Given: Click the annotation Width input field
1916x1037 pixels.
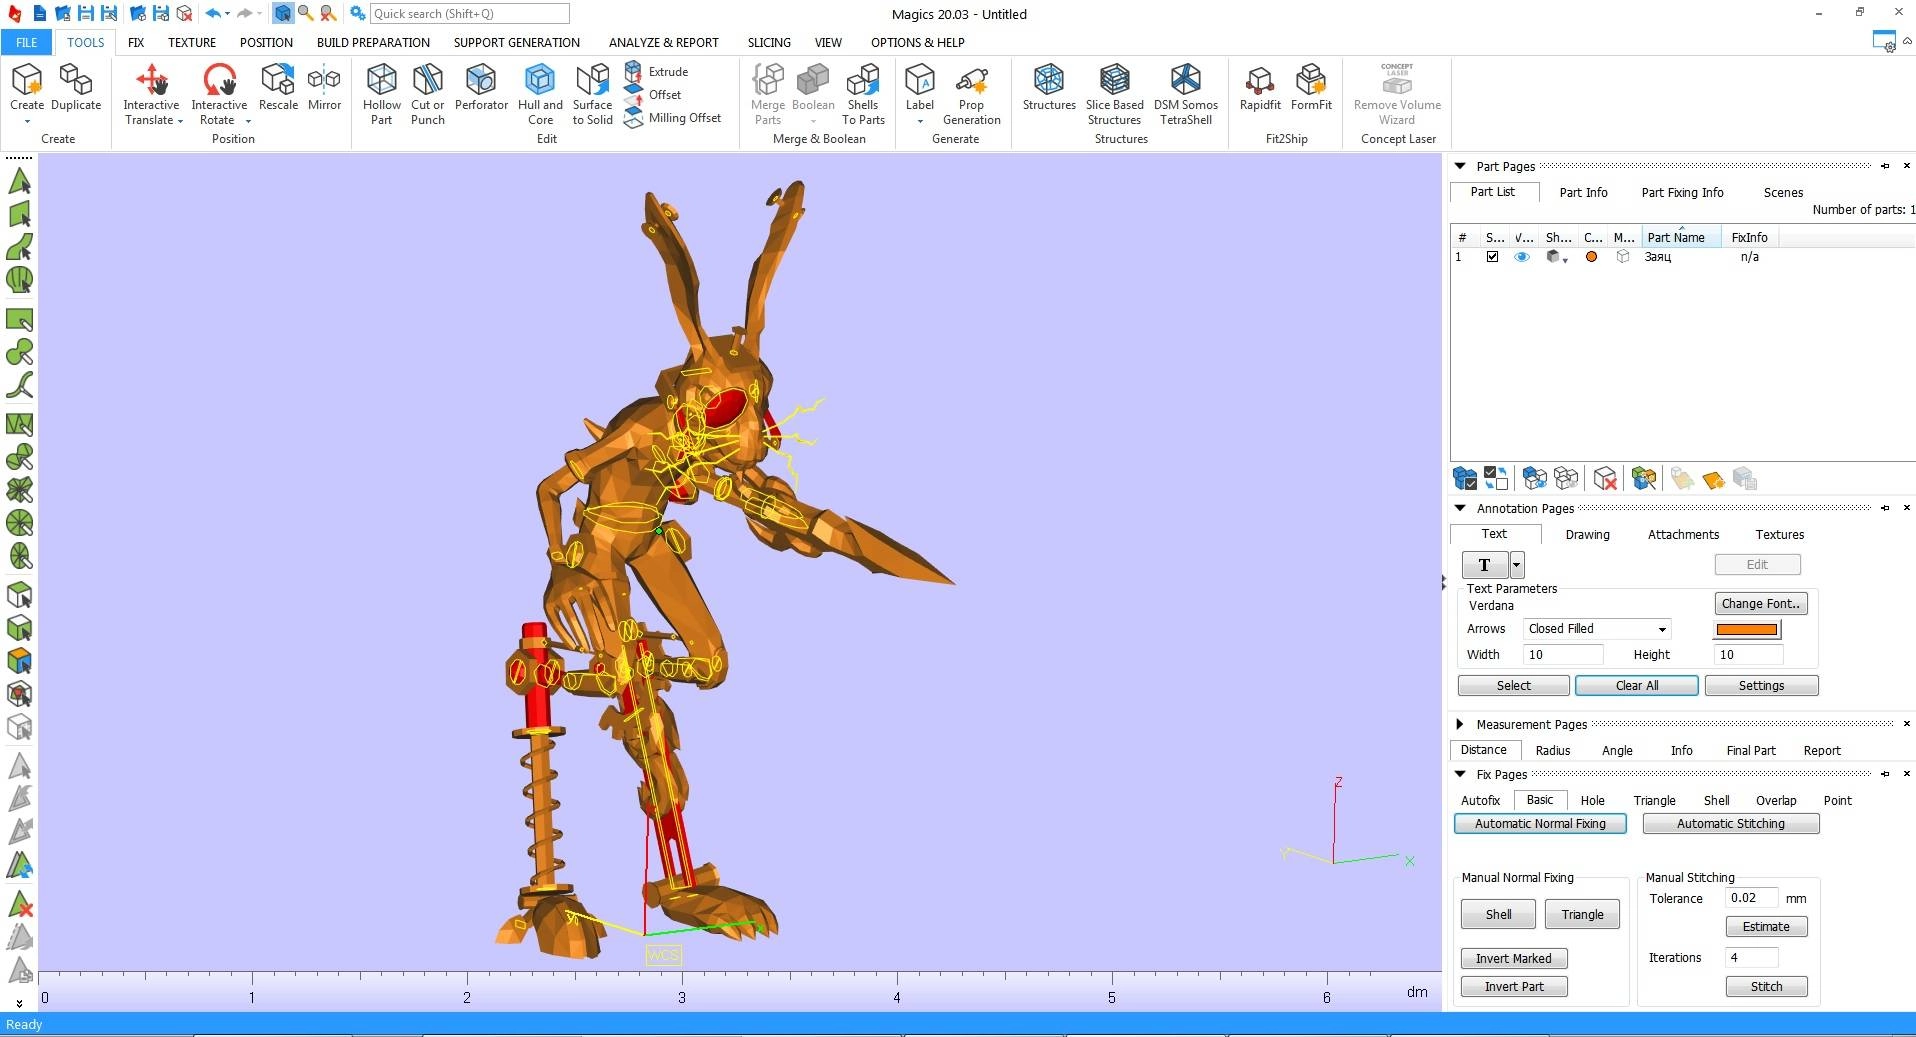Looking at the screenshot, I should tap(1562, 655).
